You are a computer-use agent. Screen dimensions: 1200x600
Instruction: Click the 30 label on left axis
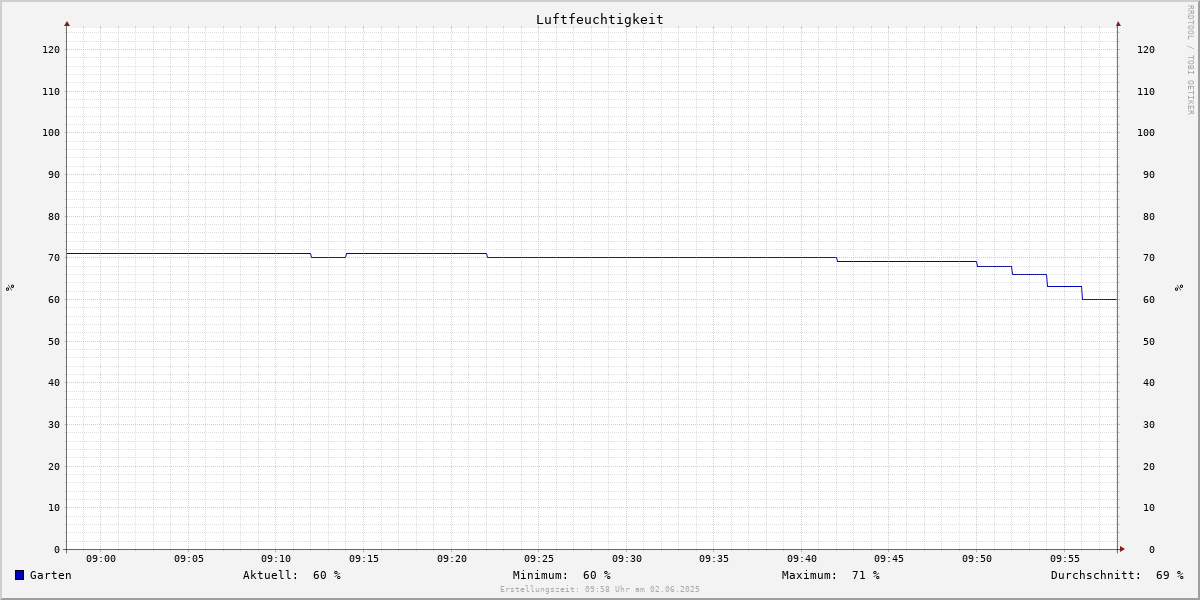click(54, 424)
